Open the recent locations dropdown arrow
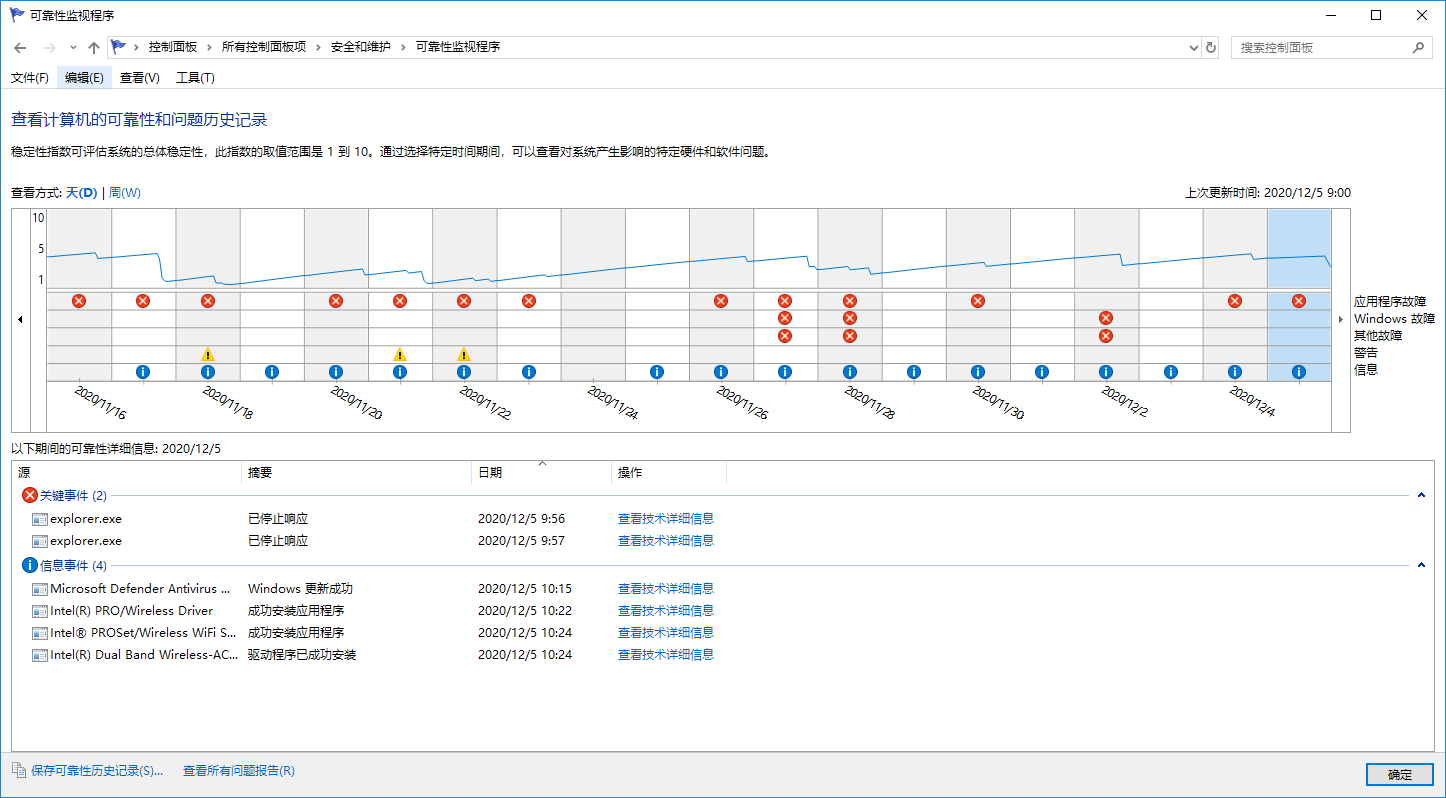This screenshot has height=798, width=1446. point(73,47)
